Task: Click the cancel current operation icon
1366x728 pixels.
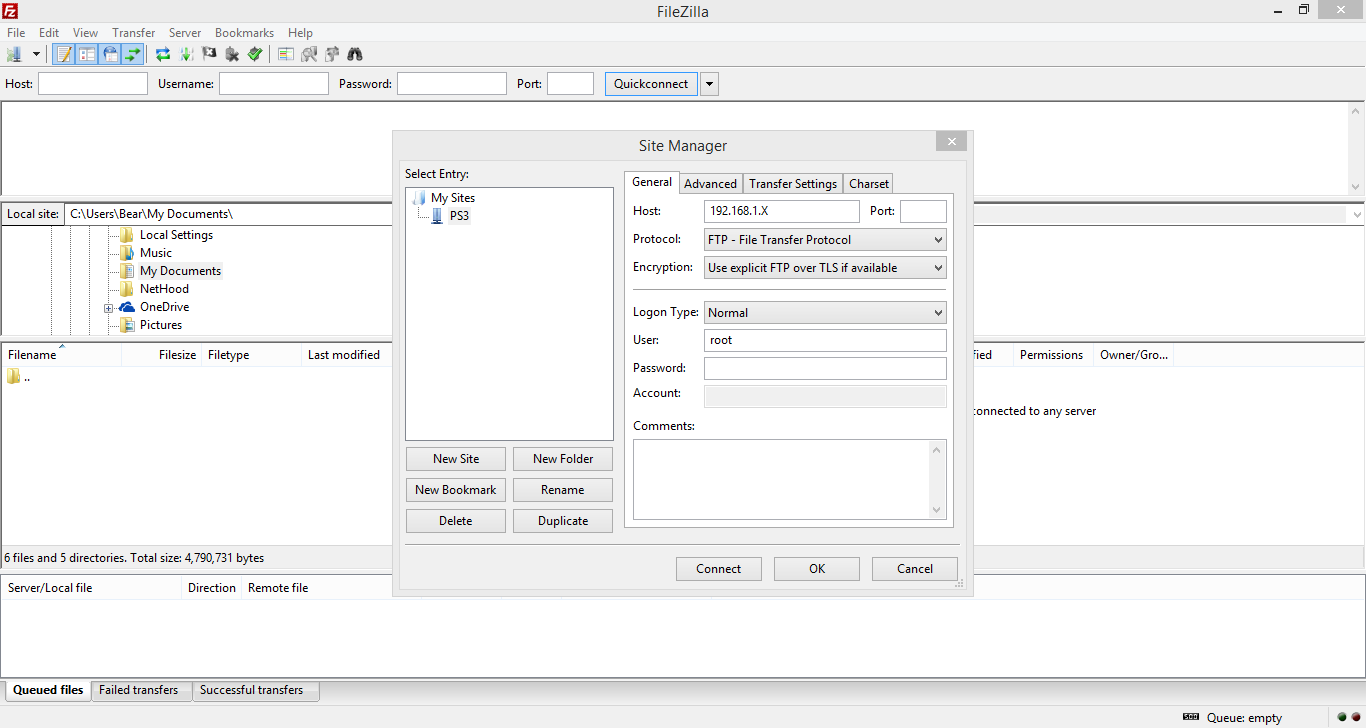Action: coord(209,54)
